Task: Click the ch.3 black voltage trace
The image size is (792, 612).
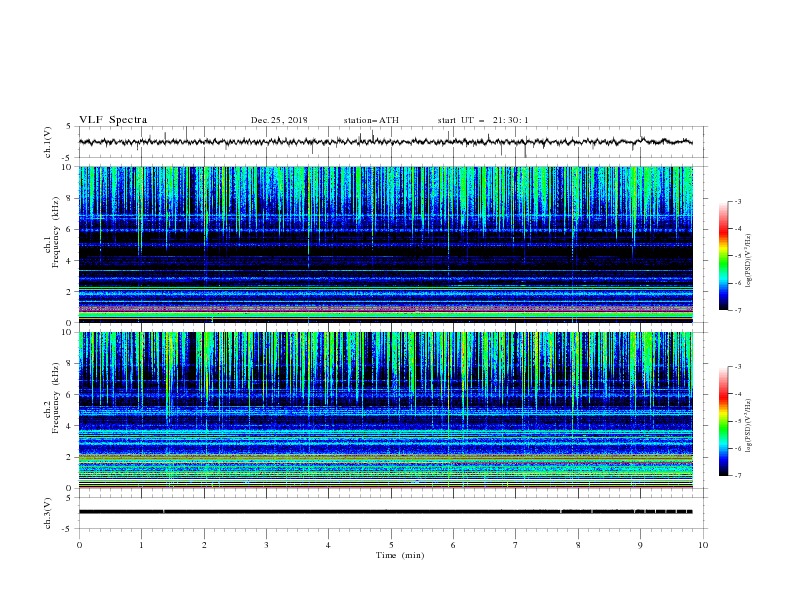Action: (385, 512)
